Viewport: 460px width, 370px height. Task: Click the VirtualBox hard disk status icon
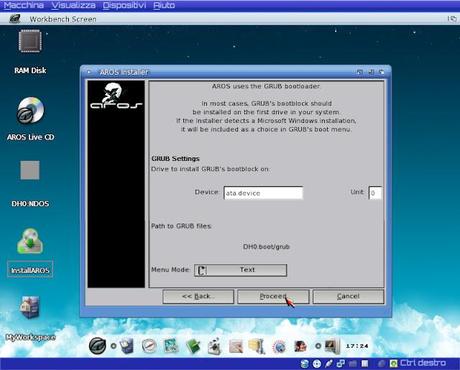click(304, 363)
